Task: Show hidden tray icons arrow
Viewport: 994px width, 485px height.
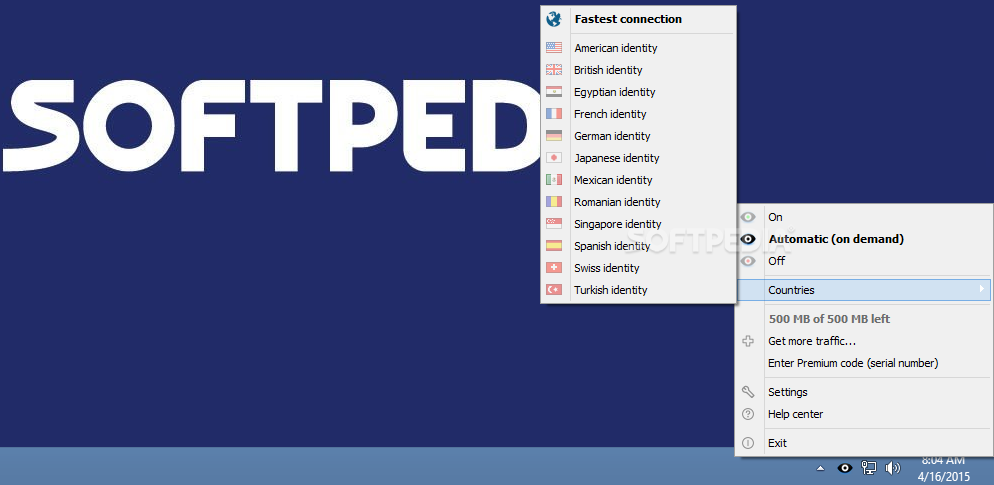Action: point(820,469)
